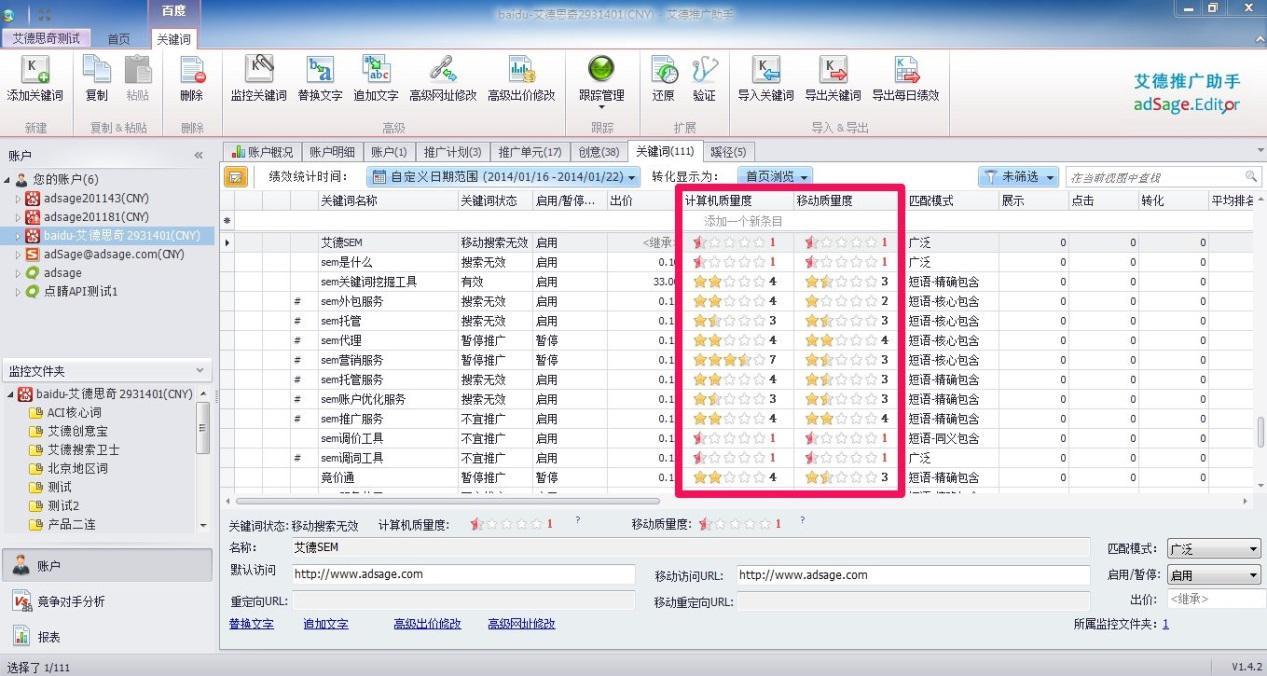Click the 默认访问 URL input field

click(x=464, y=575)
